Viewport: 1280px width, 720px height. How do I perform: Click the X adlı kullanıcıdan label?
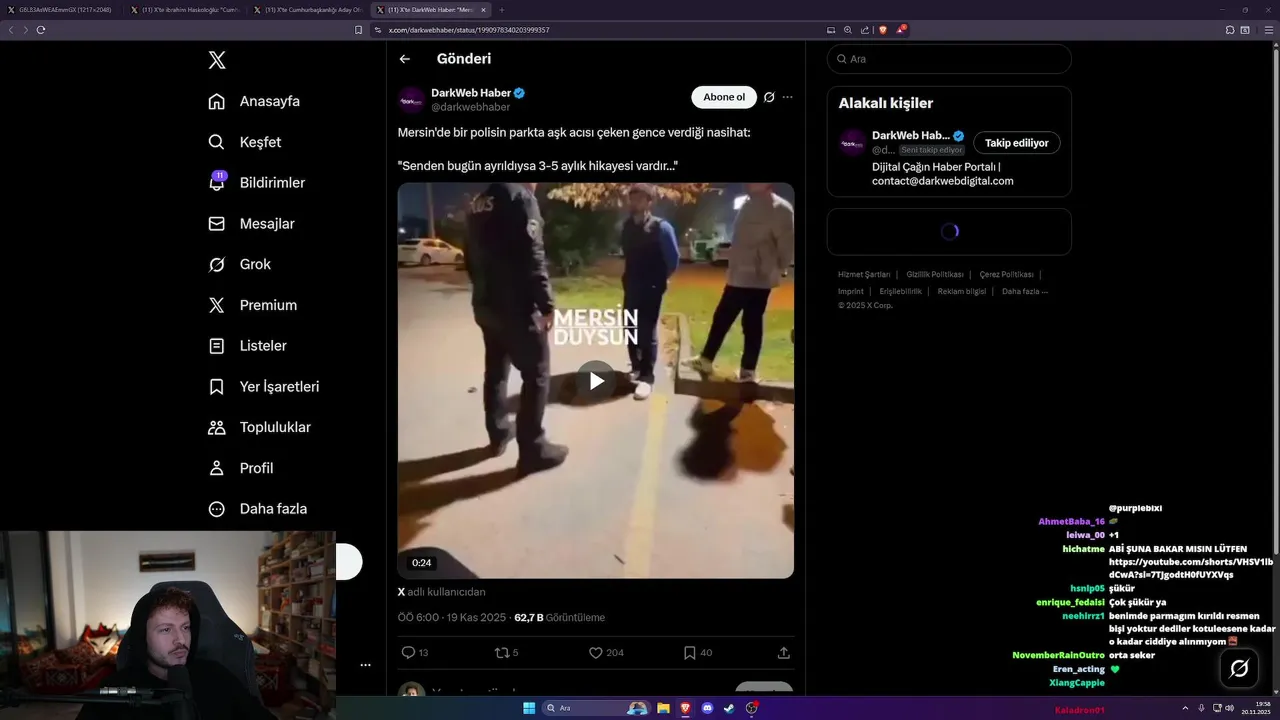point(441,592)
